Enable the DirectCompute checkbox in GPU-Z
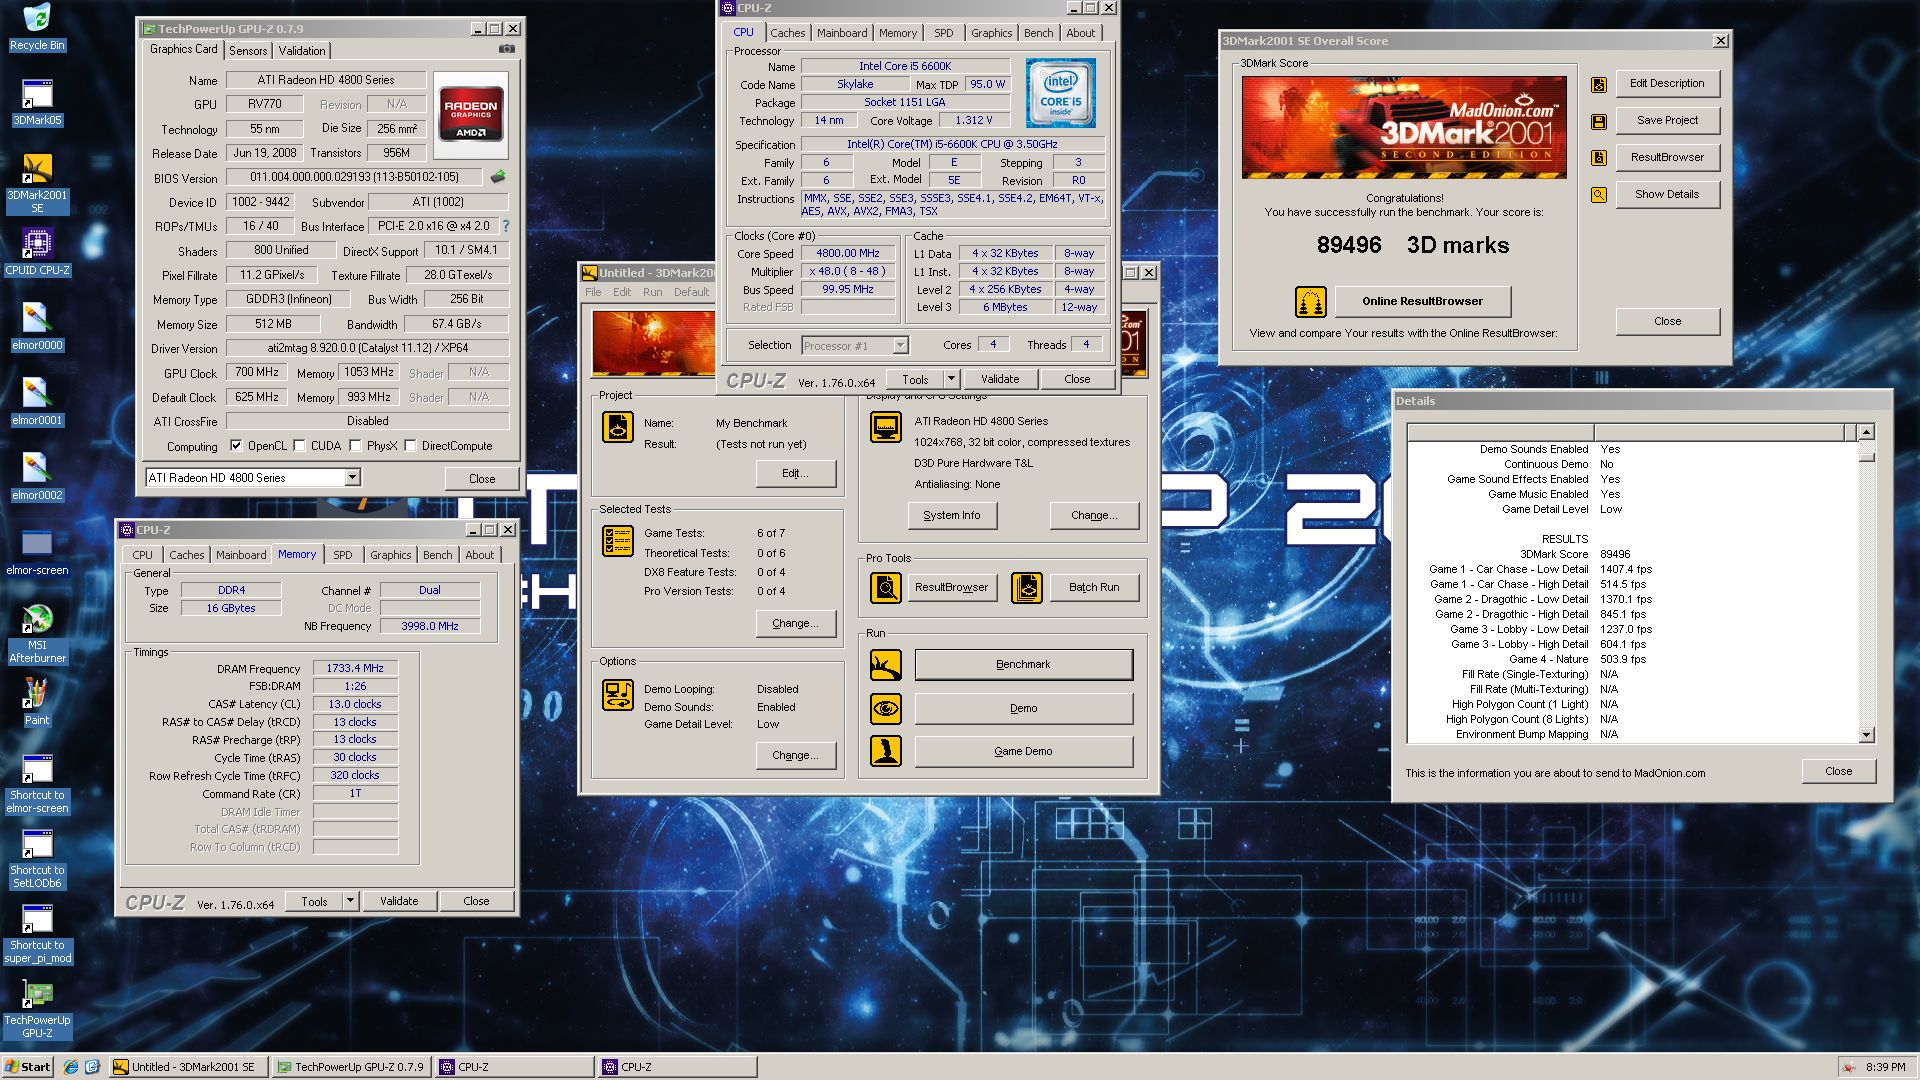 pyautogui.click(x=410, y=446)
